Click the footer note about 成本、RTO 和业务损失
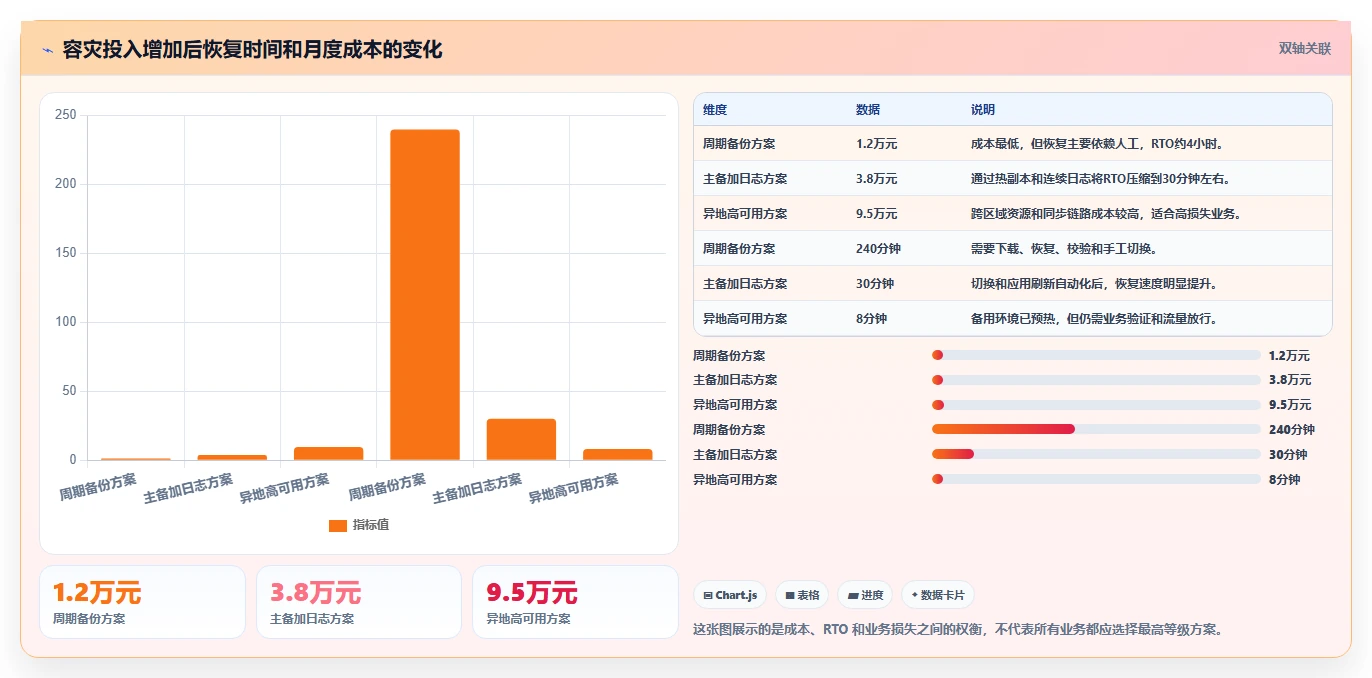The height and width of the screenshot is (678, 1372). point(958,630)
